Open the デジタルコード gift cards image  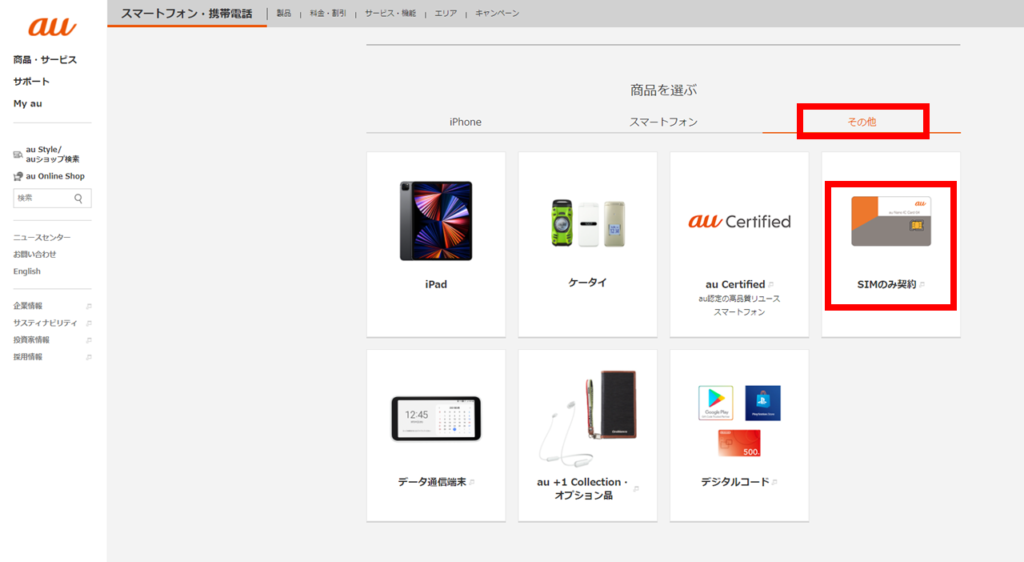pos(739,421)
